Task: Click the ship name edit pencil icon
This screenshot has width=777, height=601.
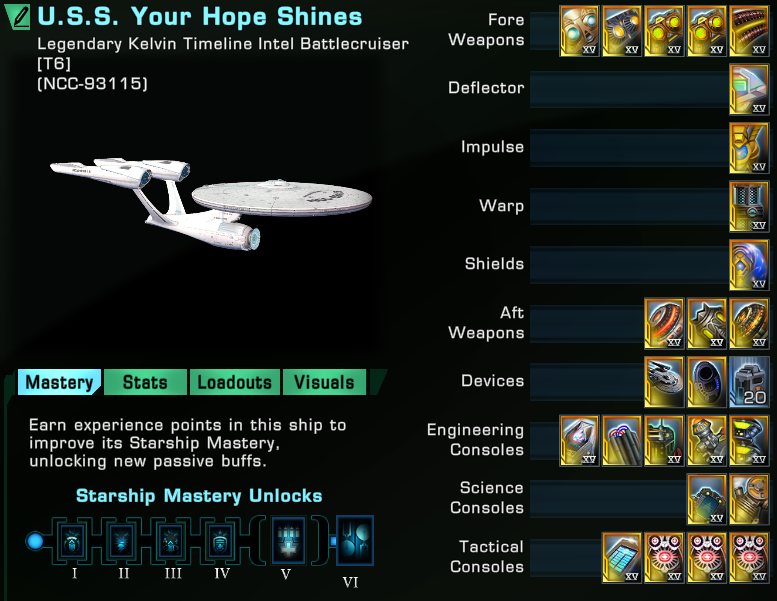Action: [x=18, y=16]
